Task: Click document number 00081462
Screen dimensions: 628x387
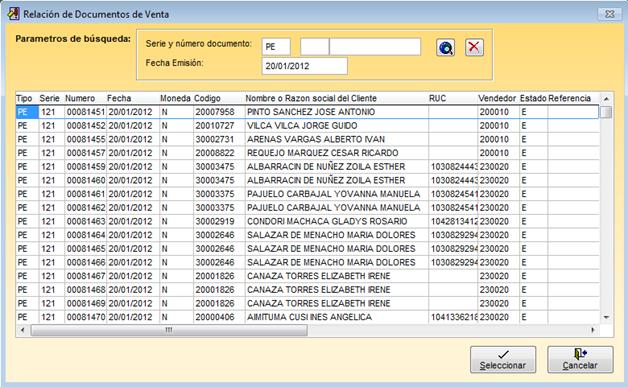Action: (x=86, y=208)
